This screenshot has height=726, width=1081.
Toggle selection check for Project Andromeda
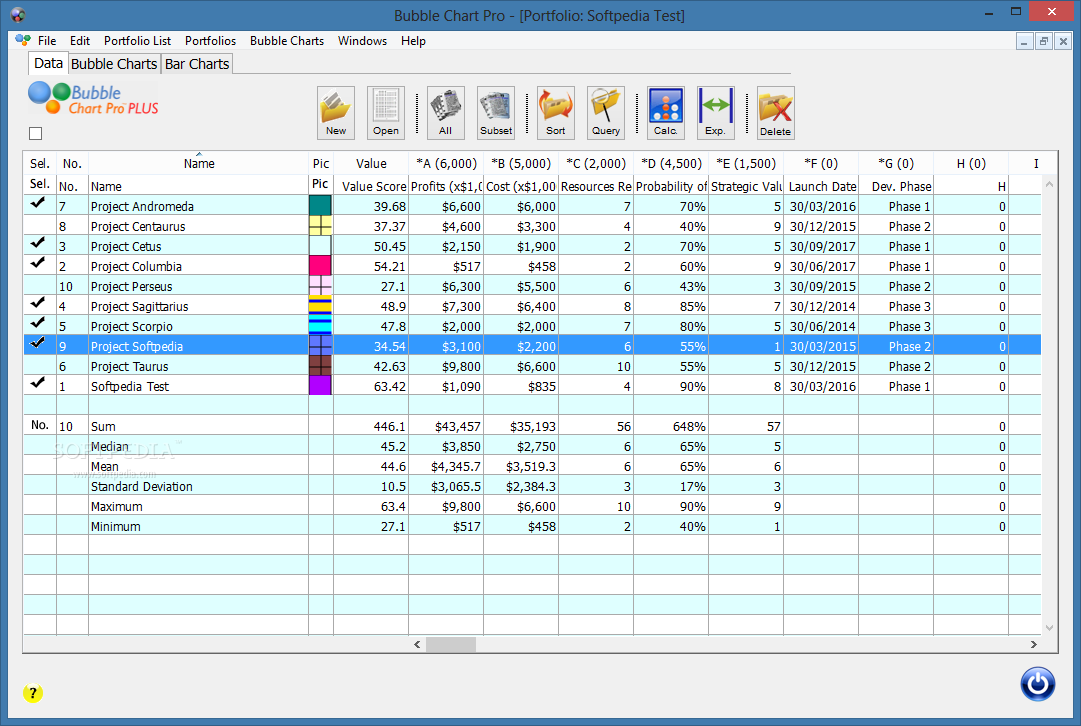pyautogui.click(x=39, y=205)
